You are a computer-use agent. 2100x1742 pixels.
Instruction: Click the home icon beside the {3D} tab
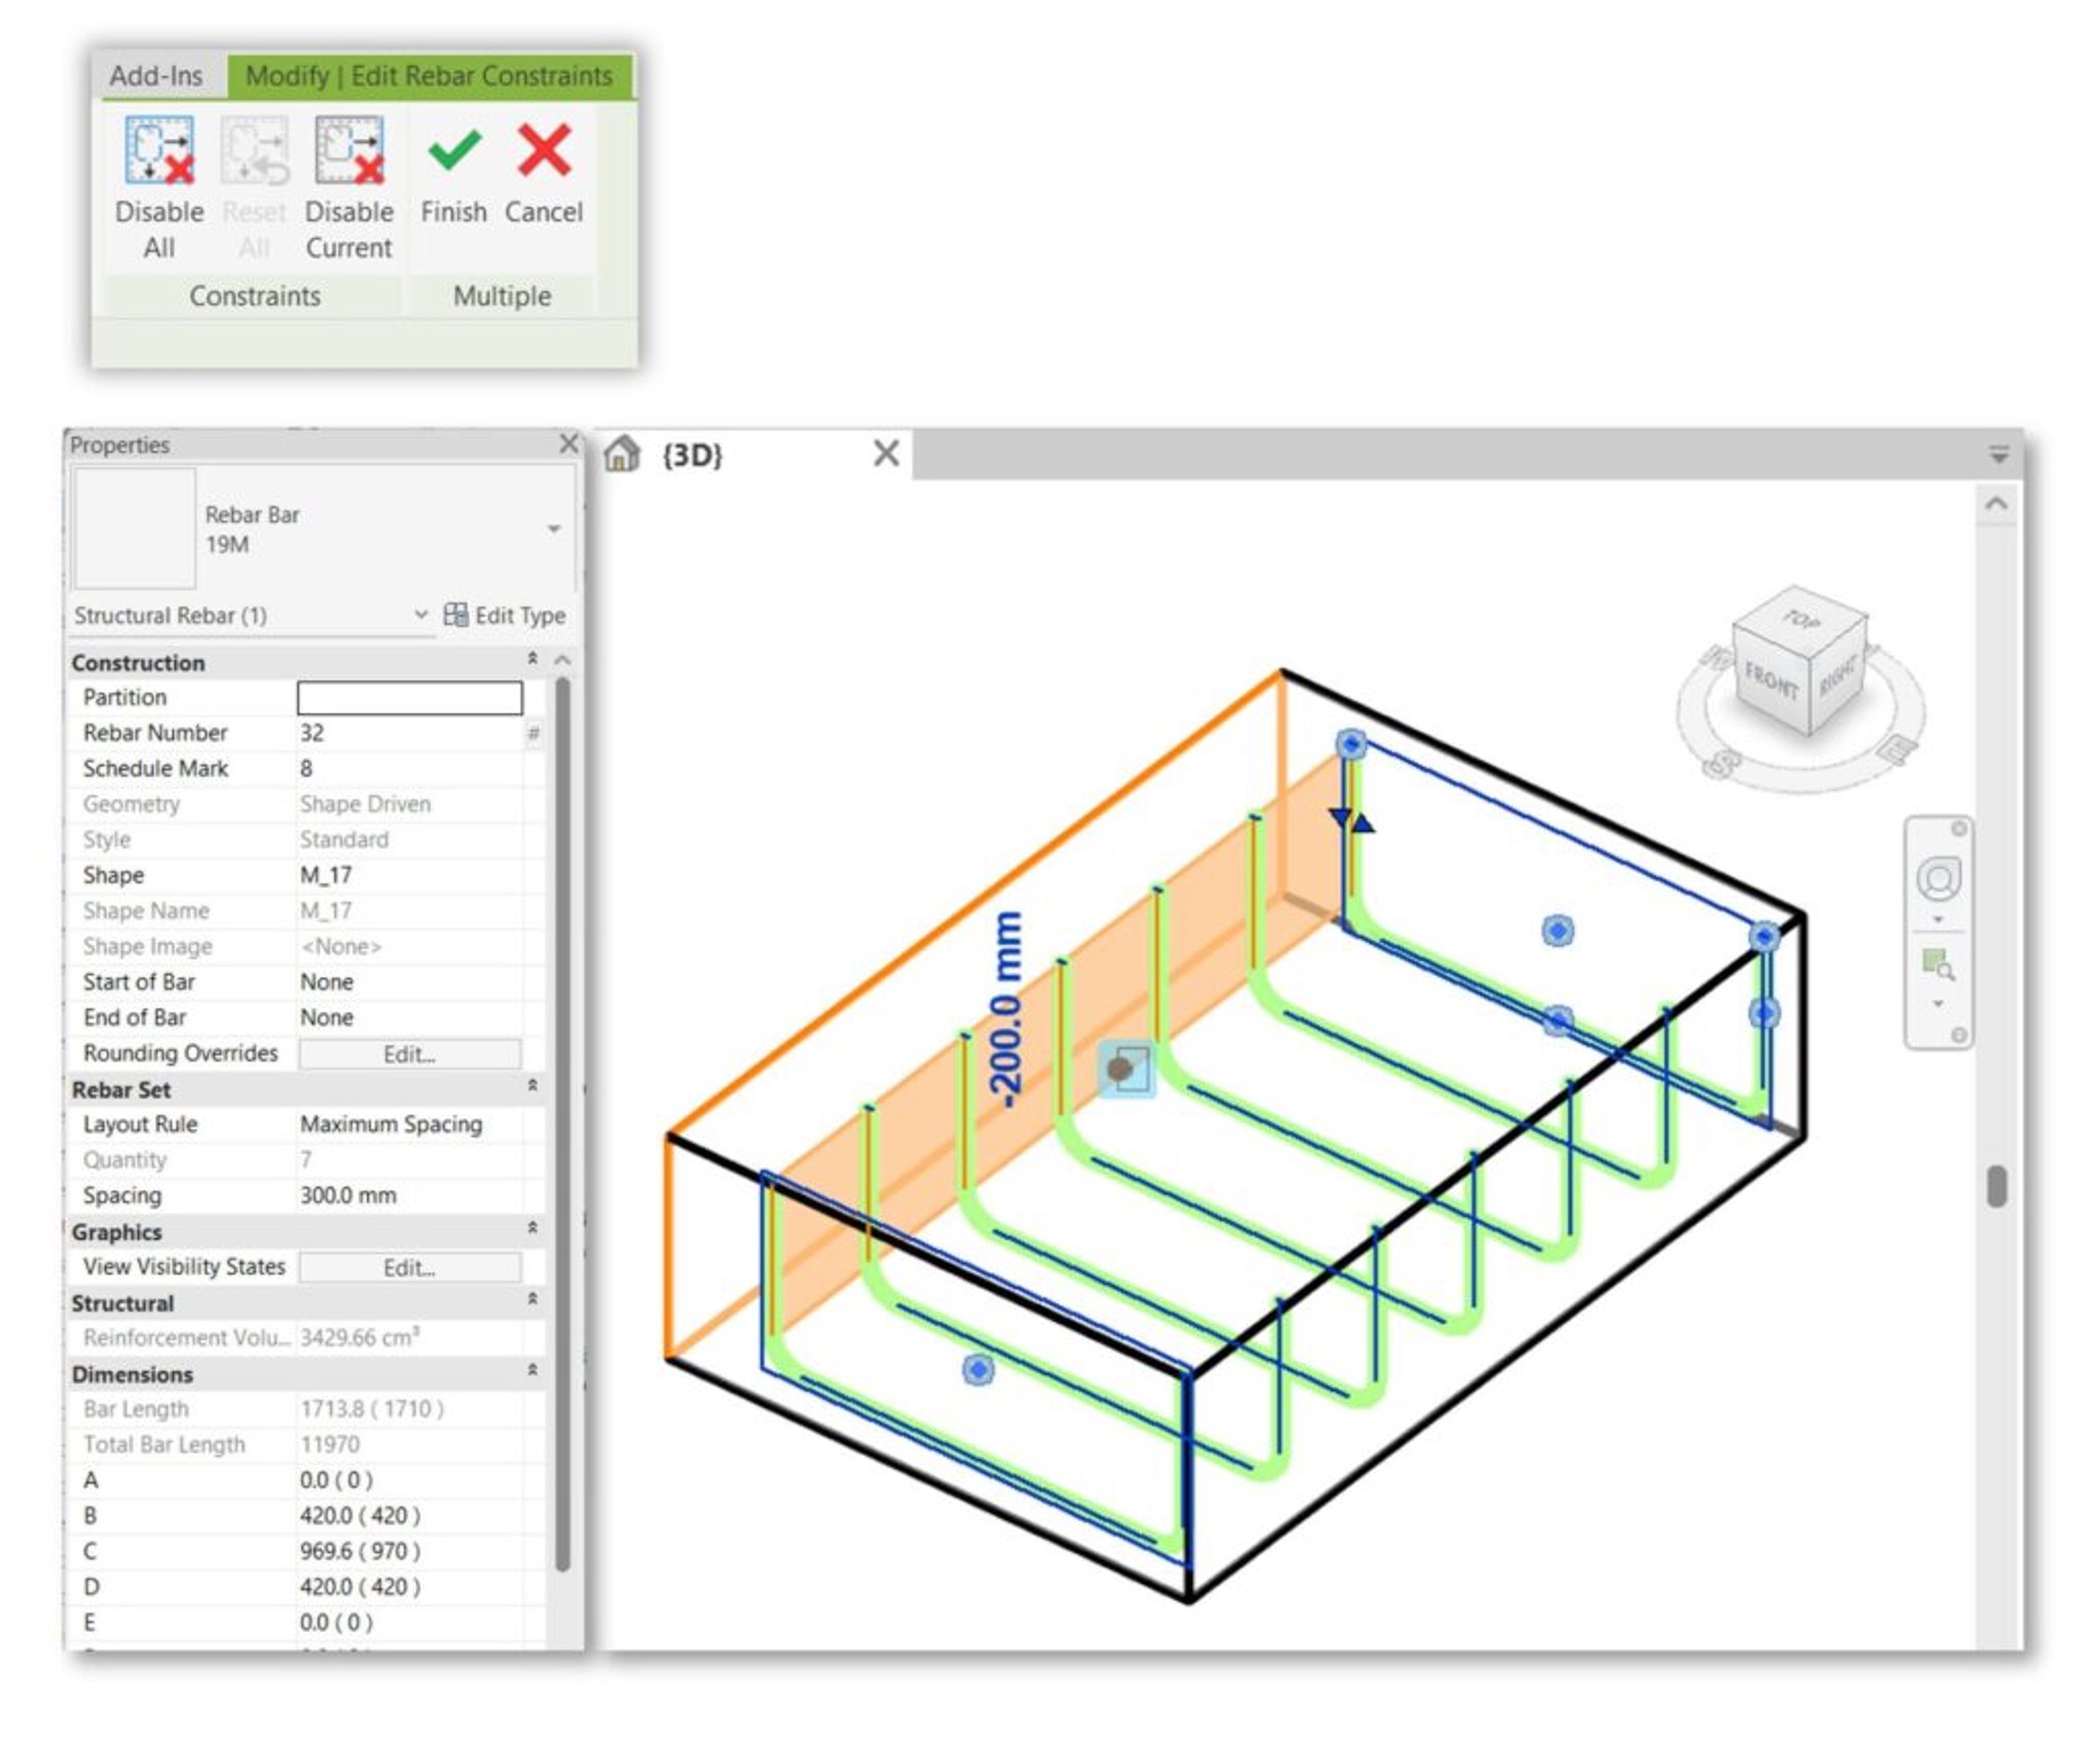[622, 454]
